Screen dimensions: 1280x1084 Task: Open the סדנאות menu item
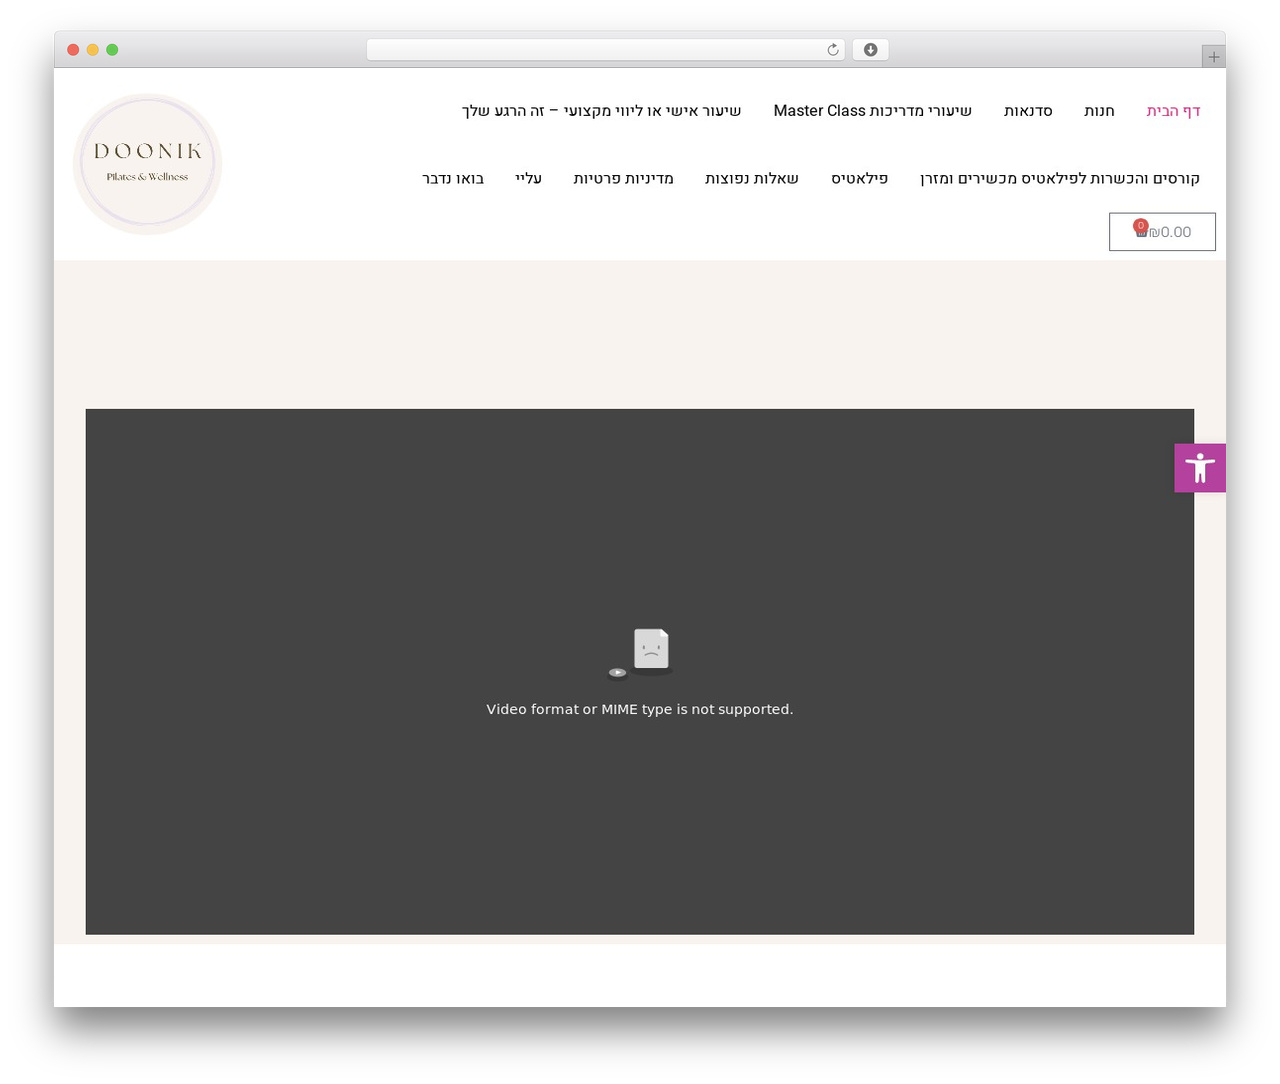(x=1028, y=111)
